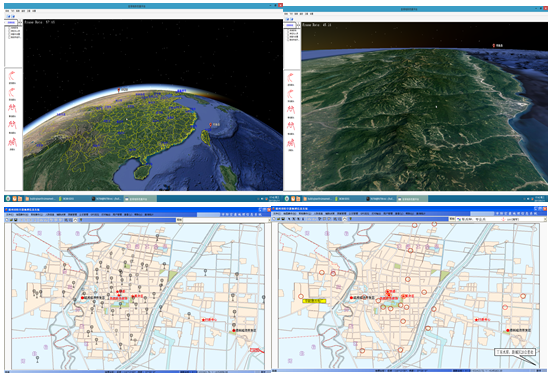
Task: Open the search dropdown arrow in left map toolbar
Action: 269,220
